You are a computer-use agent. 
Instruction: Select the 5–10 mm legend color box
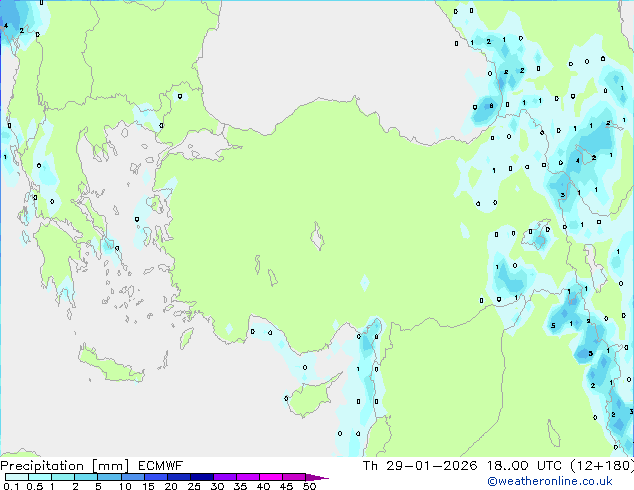click(109, 477)
